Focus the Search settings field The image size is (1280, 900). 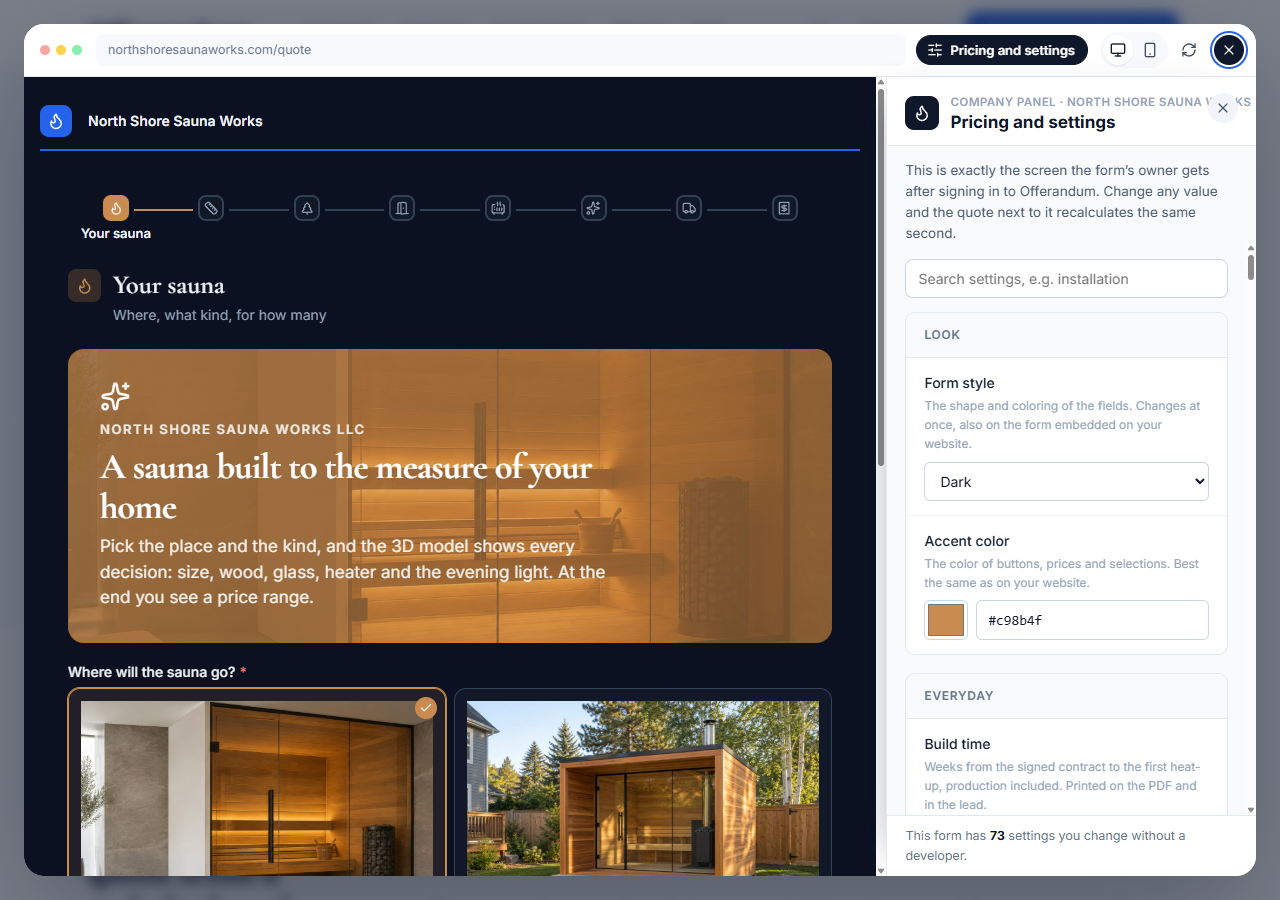(x=1066, y=279)
